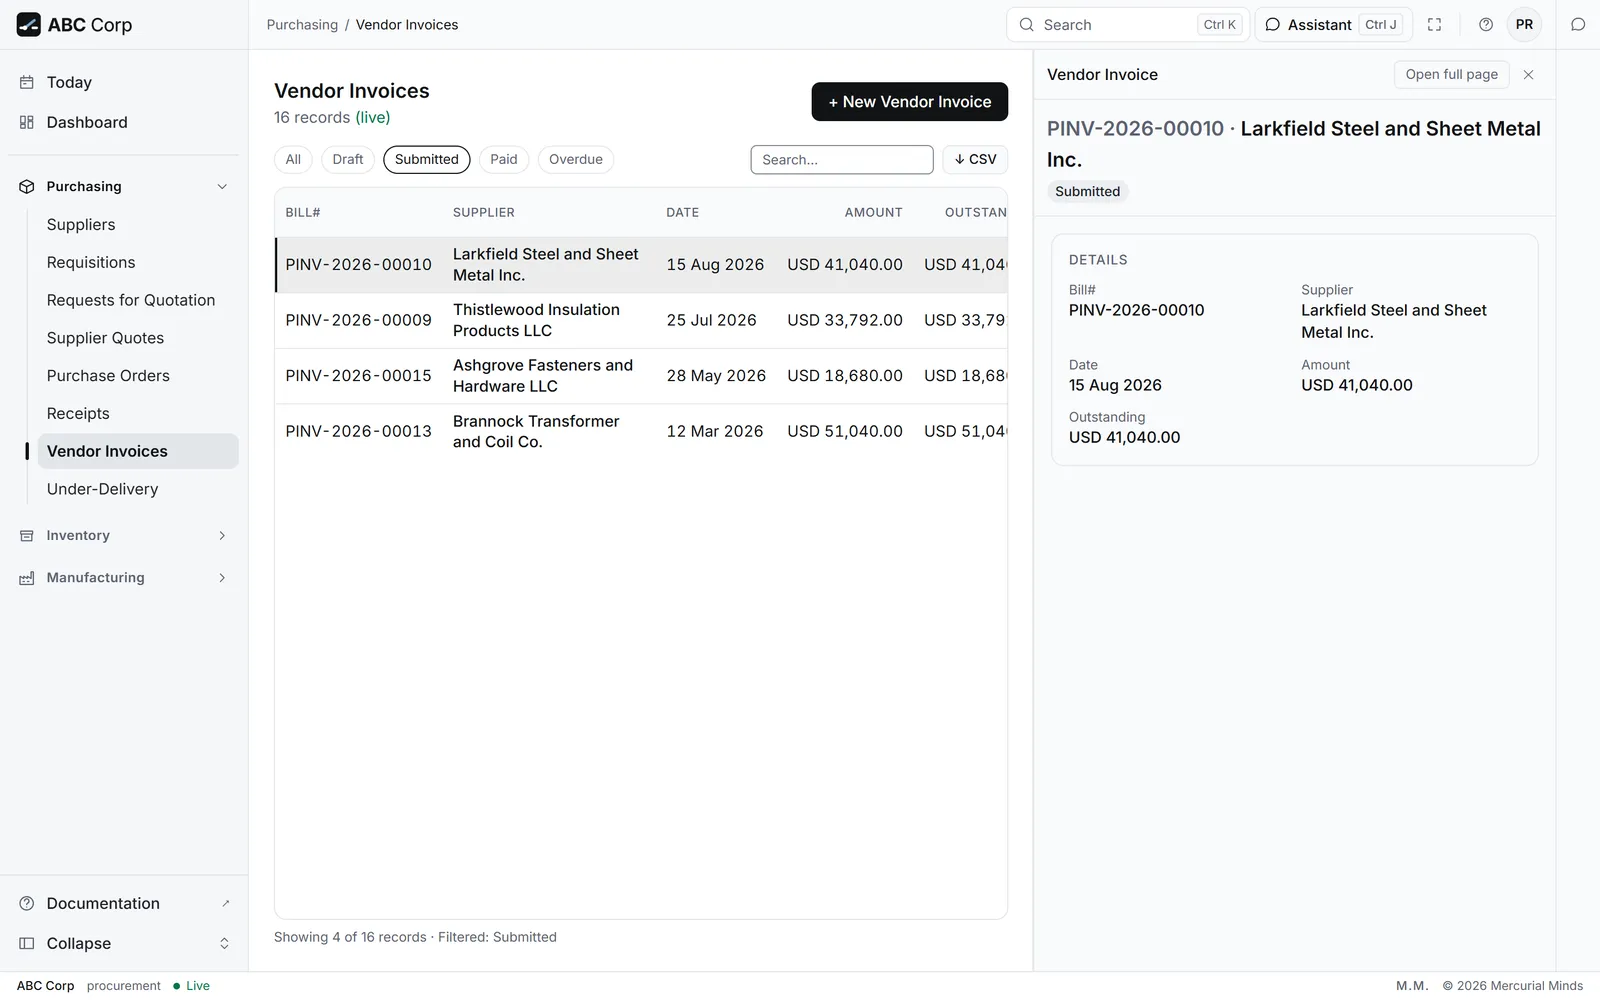This screenshot has height=1000, width=1600.
Task: Sort by the DATE column header
Action: tap(683, 213)
